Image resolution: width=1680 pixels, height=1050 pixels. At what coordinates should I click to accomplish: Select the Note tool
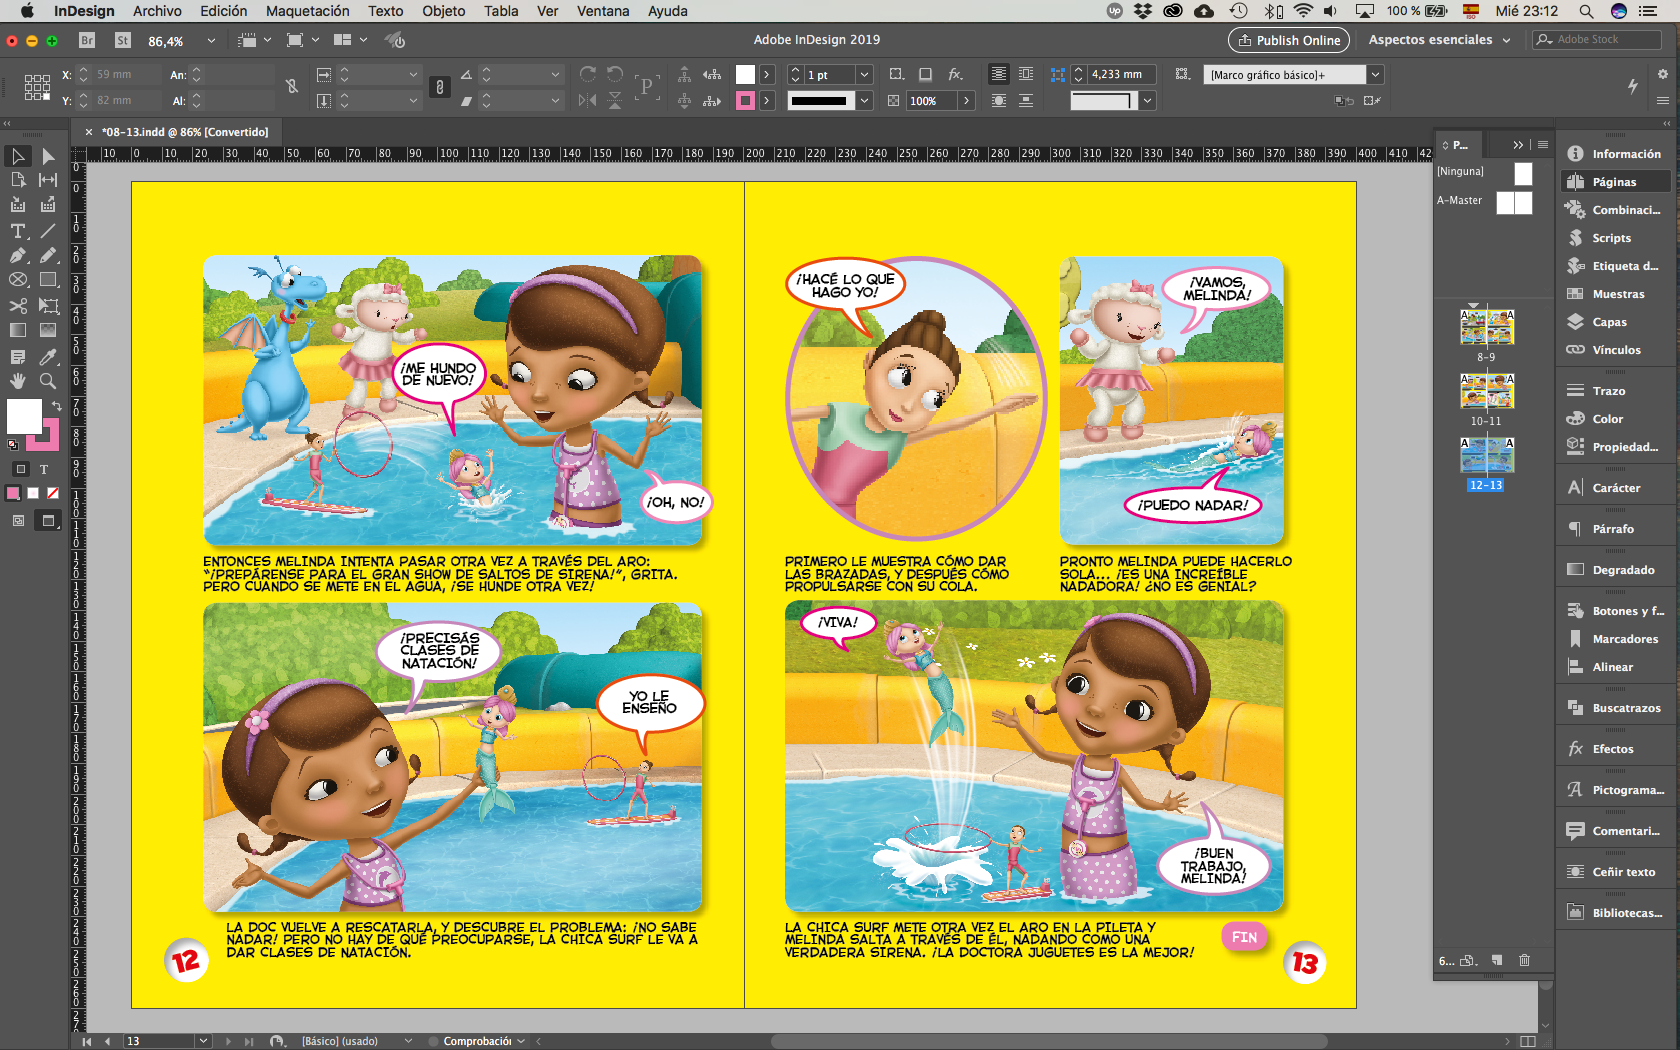click(18, 356)
